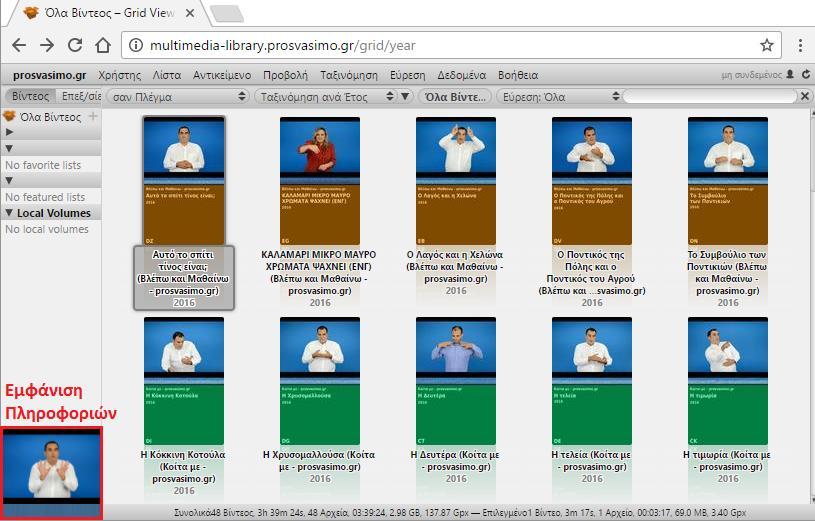Select 'Όλα Βίντεος' list in sidebar

point(50,117)
